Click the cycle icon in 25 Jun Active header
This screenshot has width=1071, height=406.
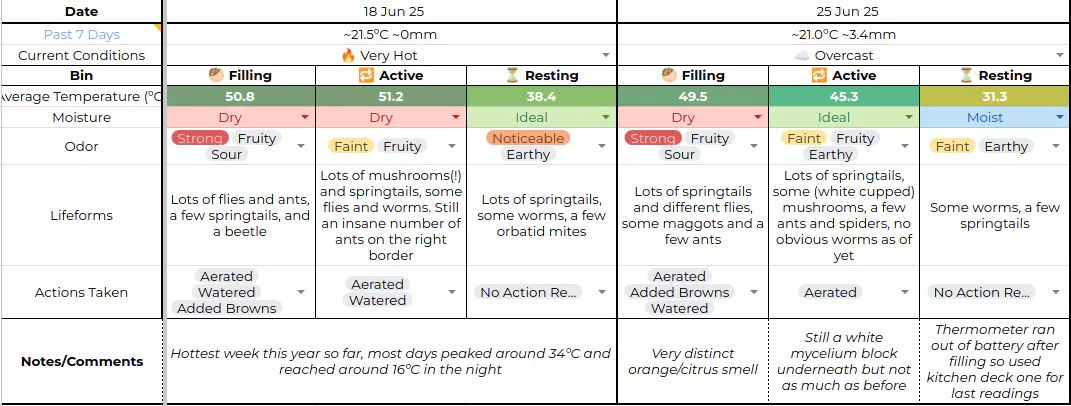pos(820,75)
